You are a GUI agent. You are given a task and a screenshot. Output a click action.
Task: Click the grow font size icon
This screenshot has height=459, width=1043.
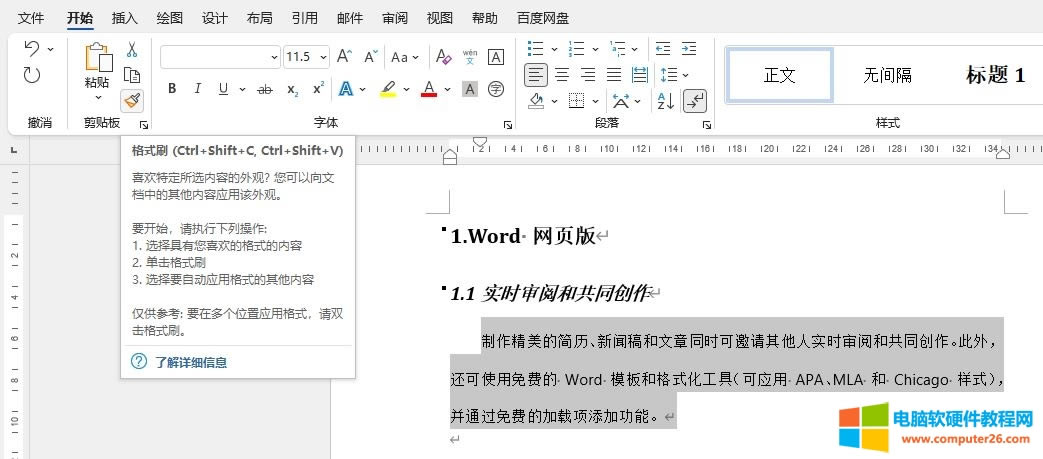(344, 57)
